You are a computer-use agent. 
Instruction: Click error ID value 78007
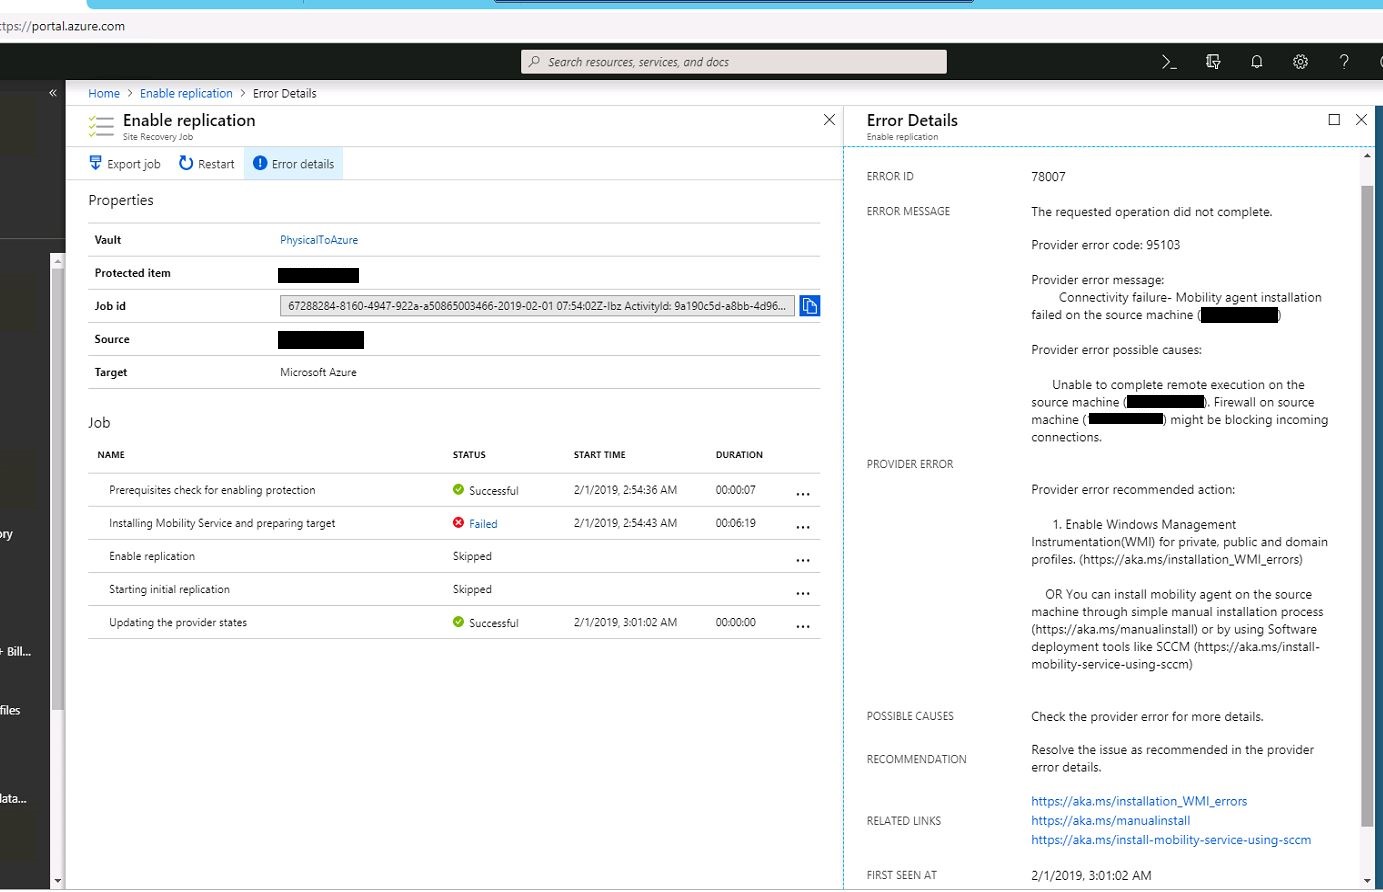pos(1048,177)
